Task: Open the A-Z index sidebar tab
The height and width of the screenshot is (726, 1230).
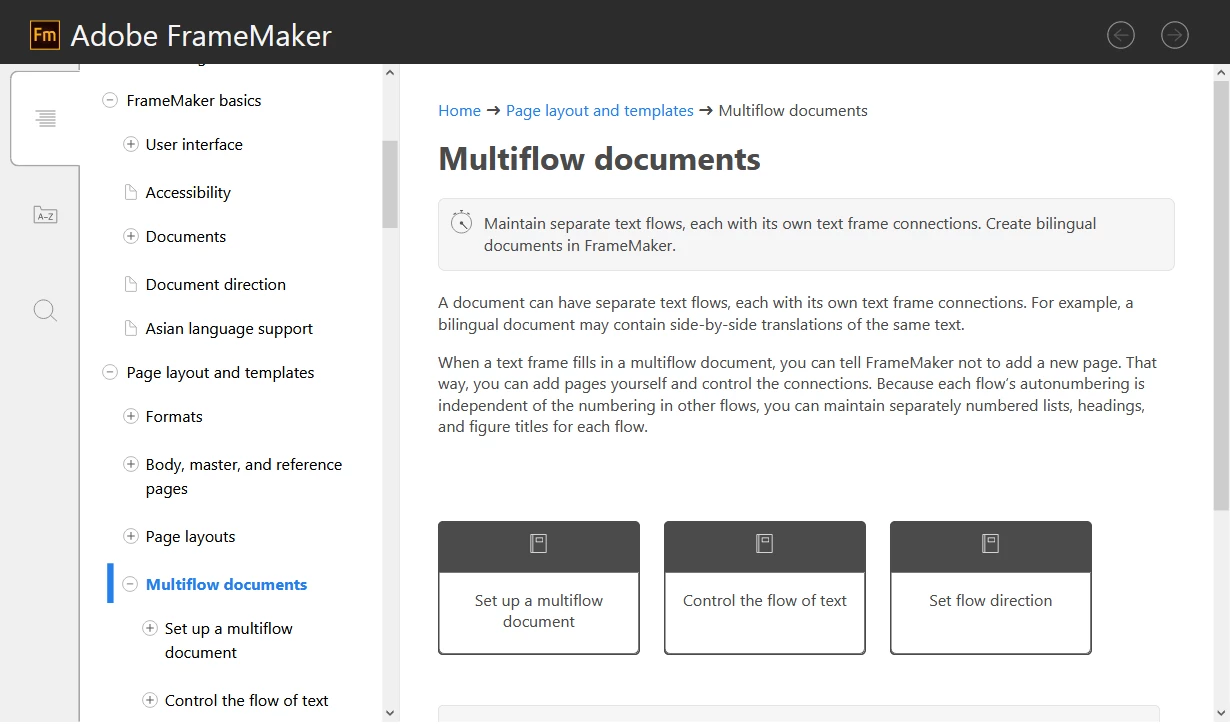Action: point(45,214)
